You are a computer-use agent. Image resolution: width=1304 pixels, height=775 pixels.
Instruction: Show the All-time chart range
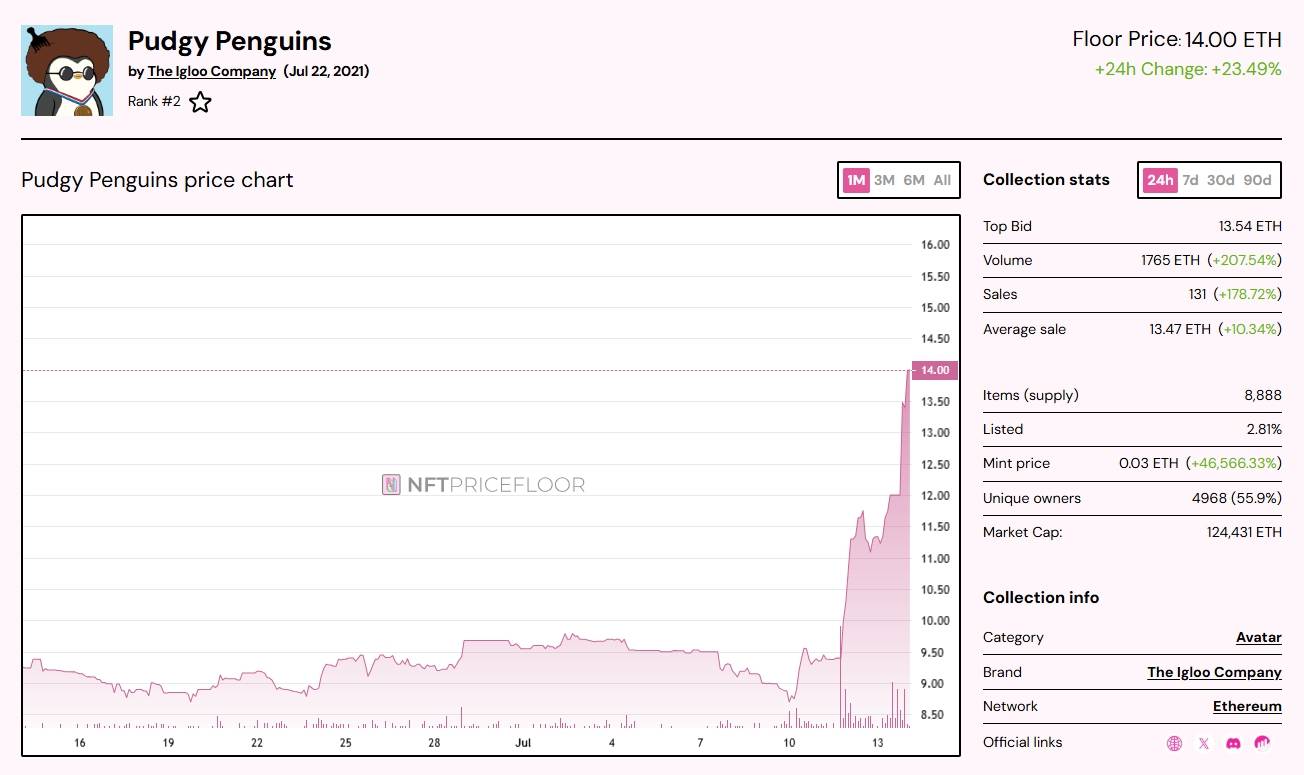click(x=942, y=181)
